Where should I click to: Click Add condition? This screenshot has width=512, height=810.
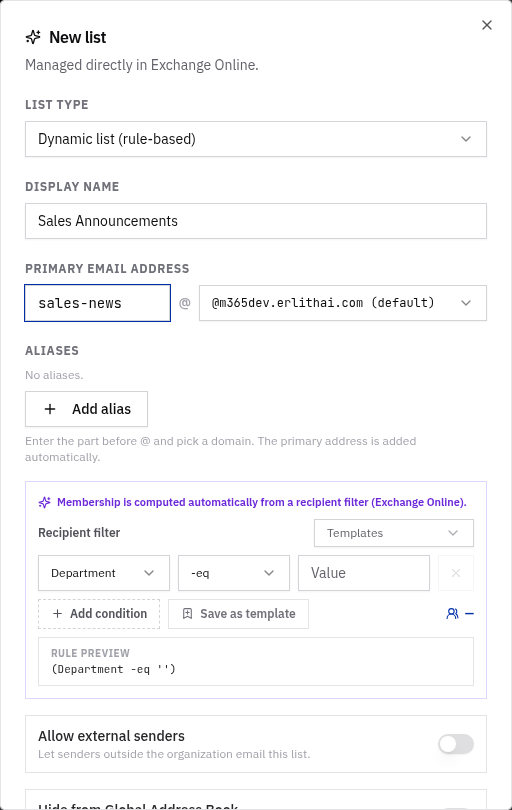pos(99,614)
